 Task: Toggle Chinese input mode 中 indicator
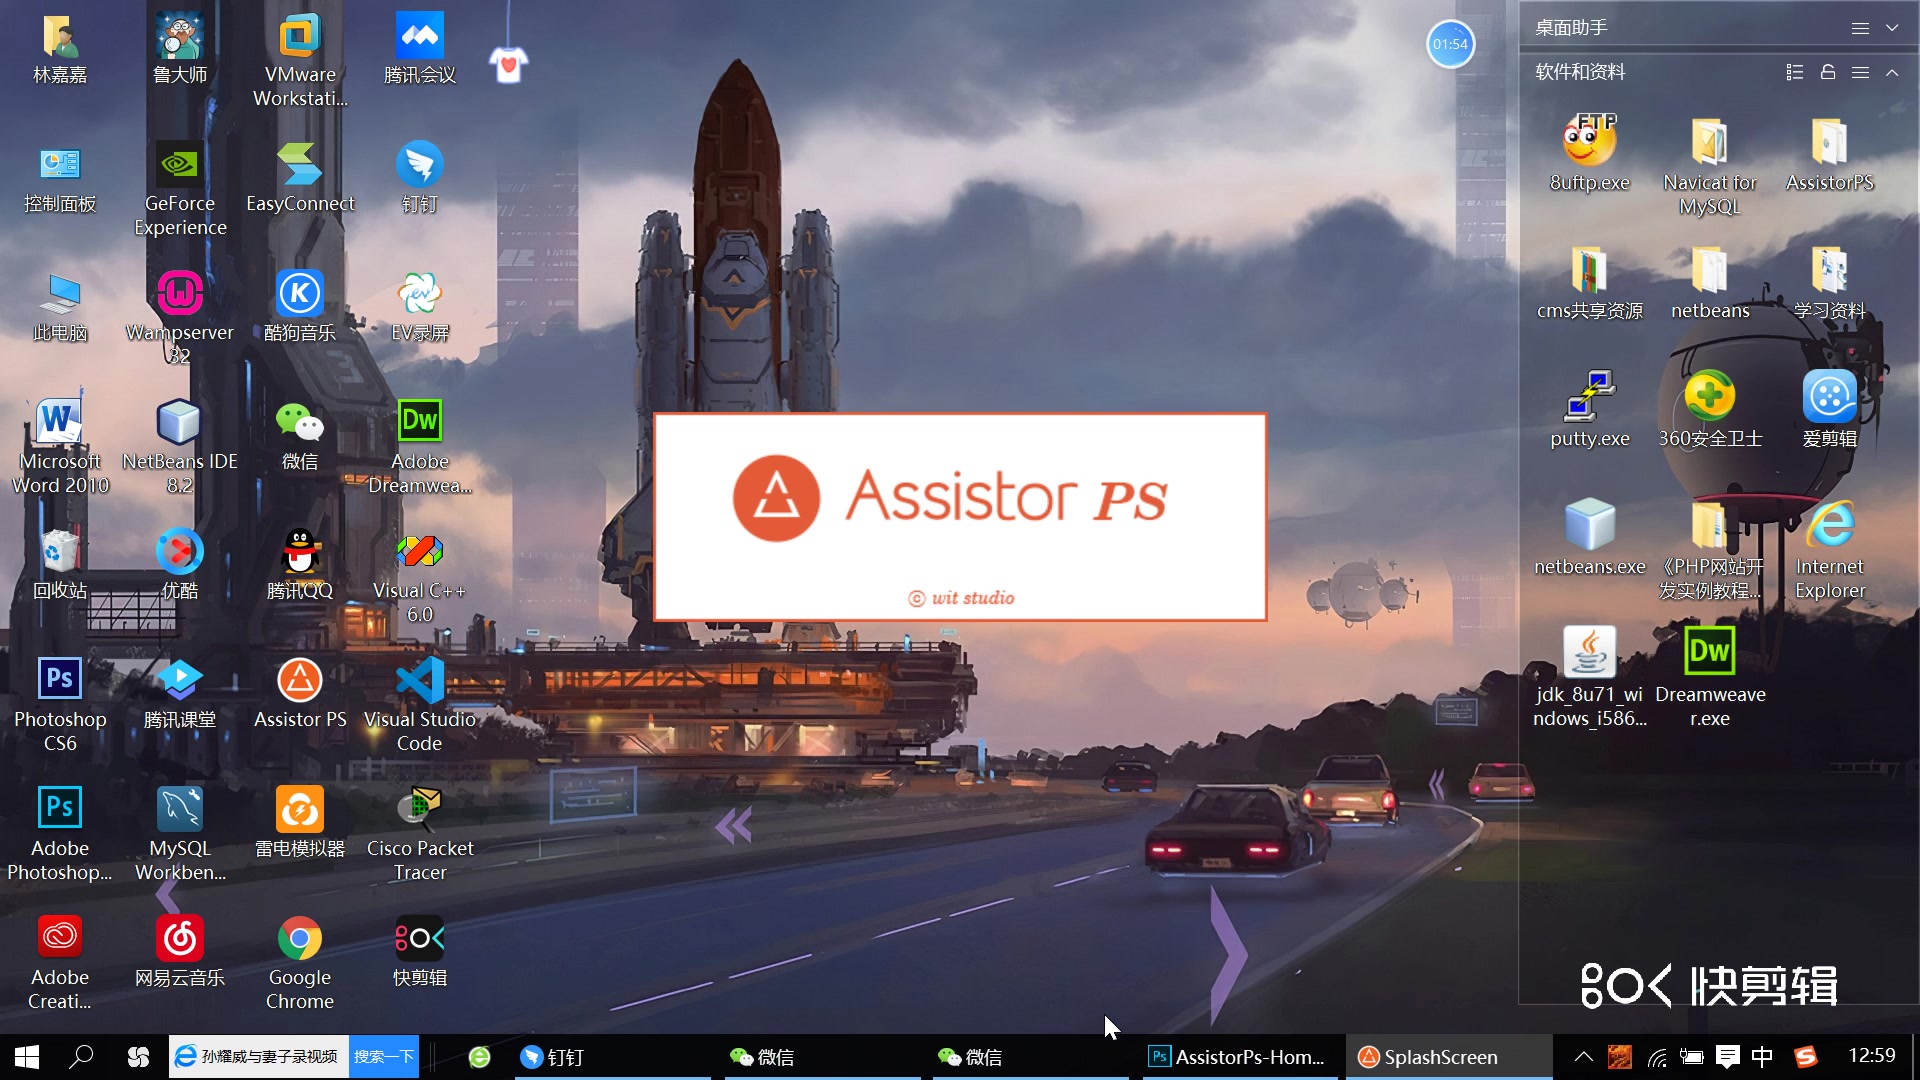[1762, 1056]
